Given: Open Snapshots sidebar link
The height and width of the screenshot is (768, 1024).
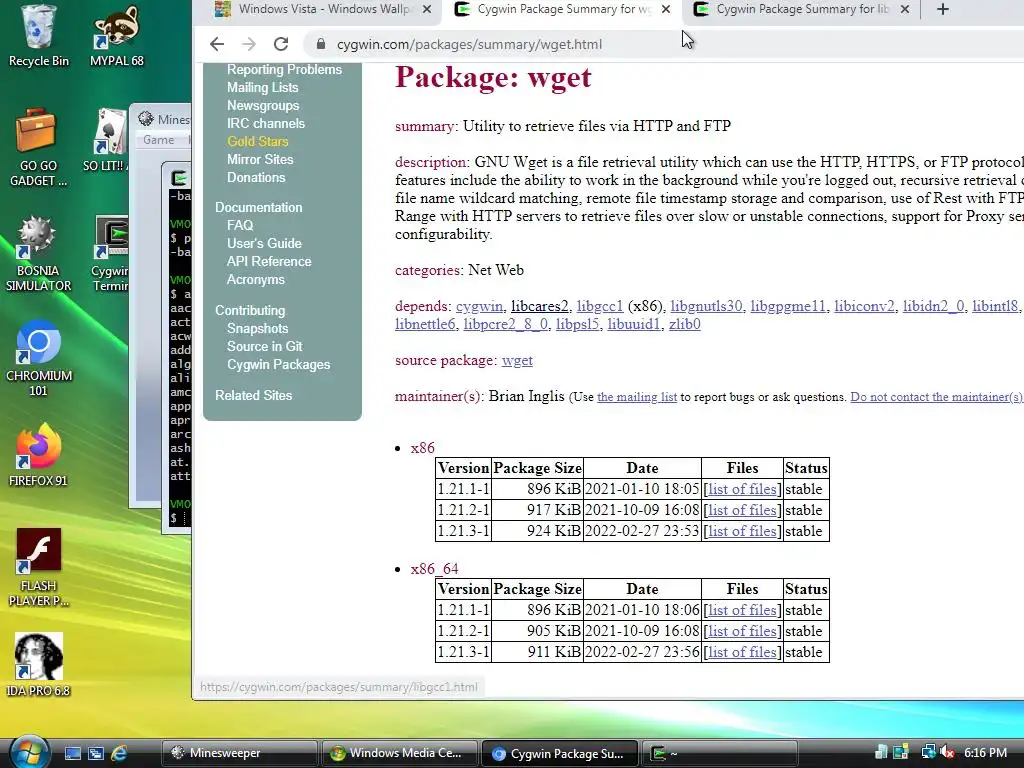Looking at the screenshot, I should coord(257,328).
